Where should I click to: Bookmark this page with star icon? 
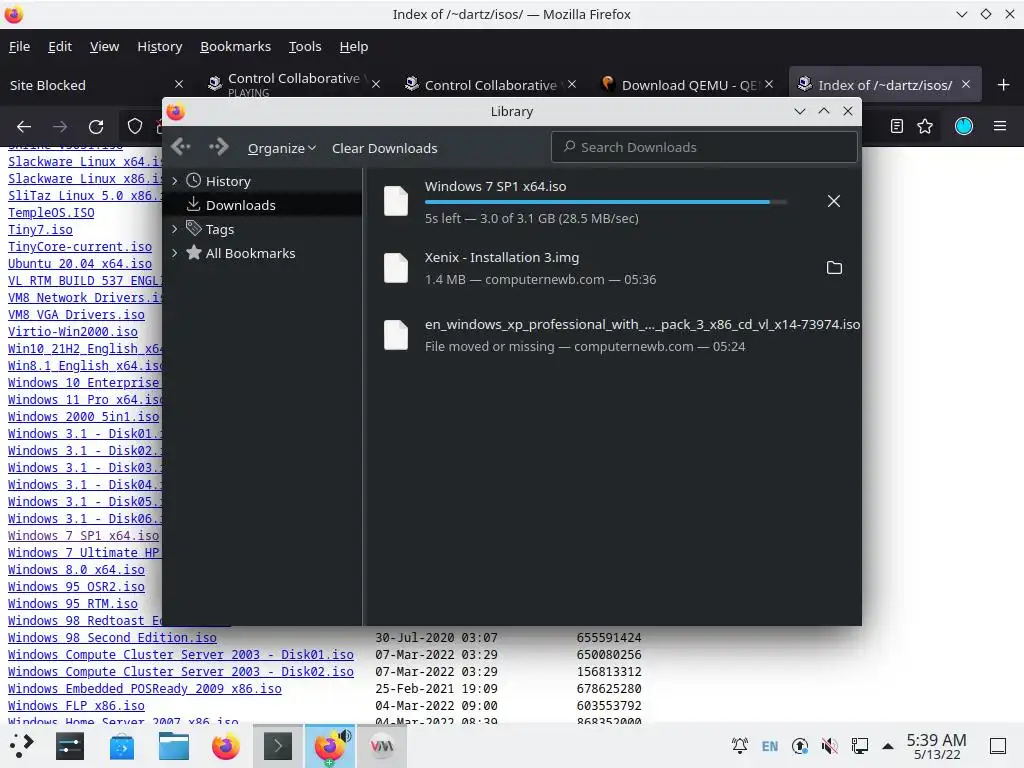click(925, 126)
